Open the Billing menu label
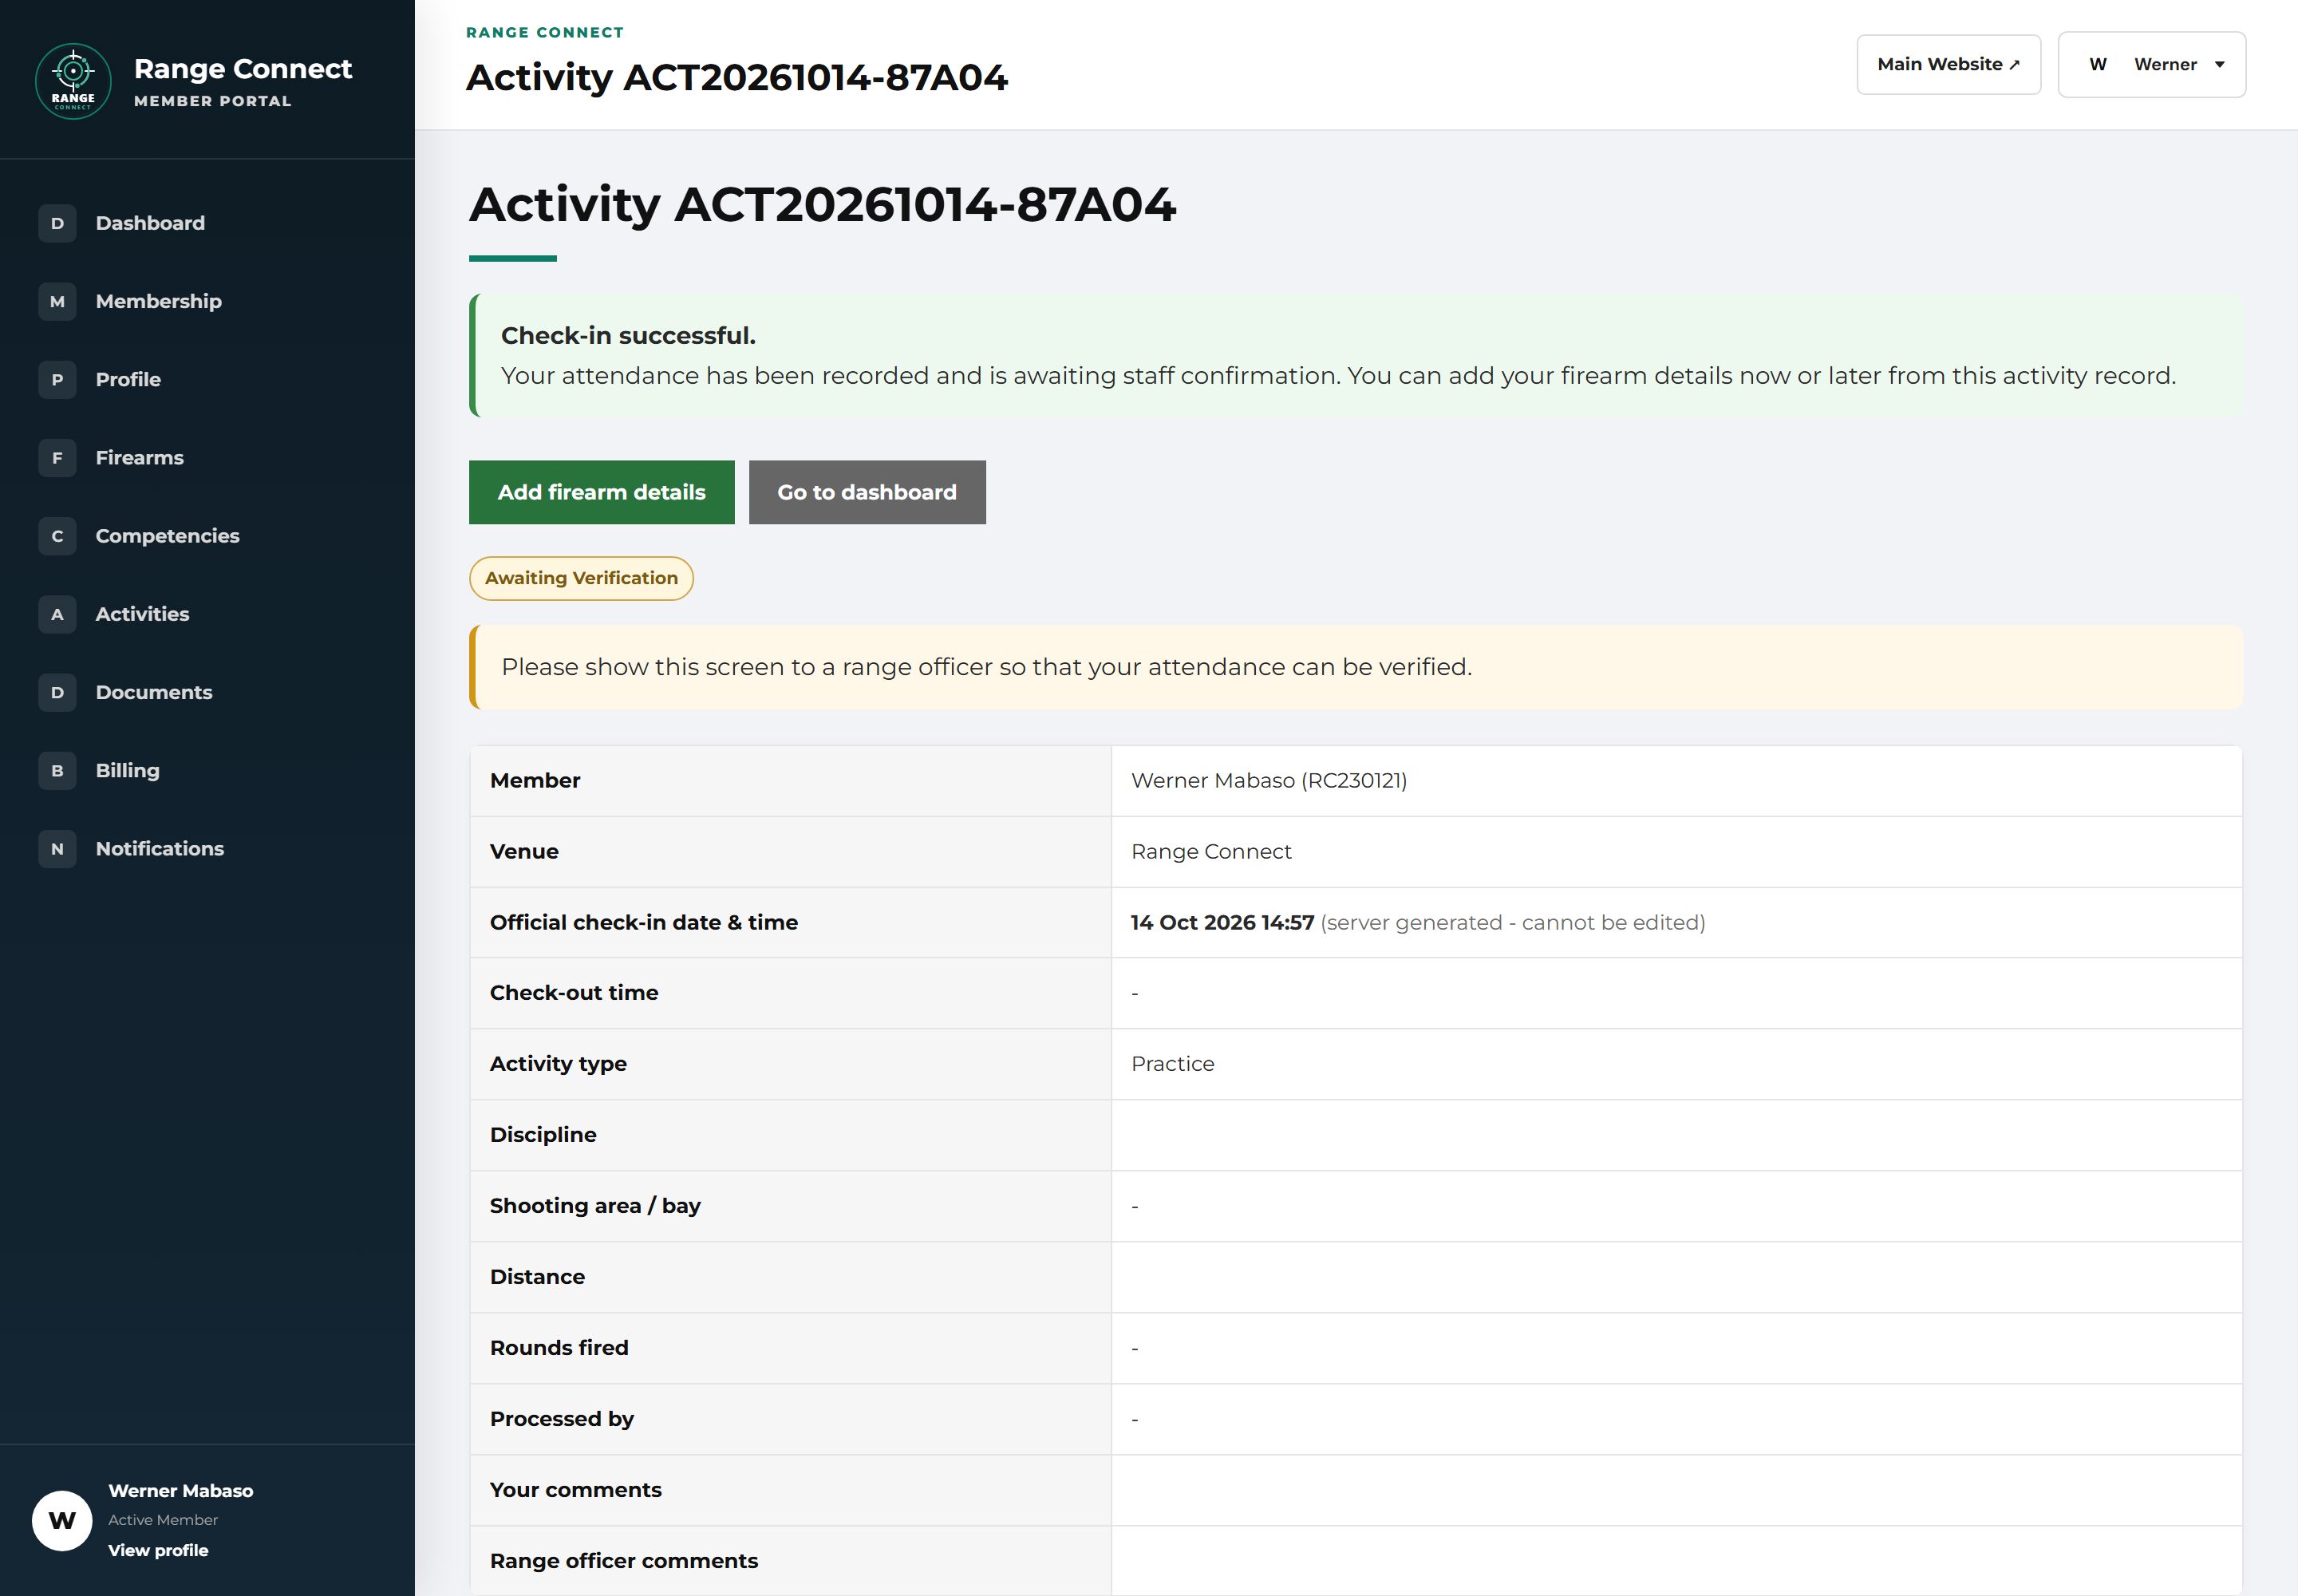This screenshot has height=1596, width=2298. pyautogui.click(x=127, y=770)
